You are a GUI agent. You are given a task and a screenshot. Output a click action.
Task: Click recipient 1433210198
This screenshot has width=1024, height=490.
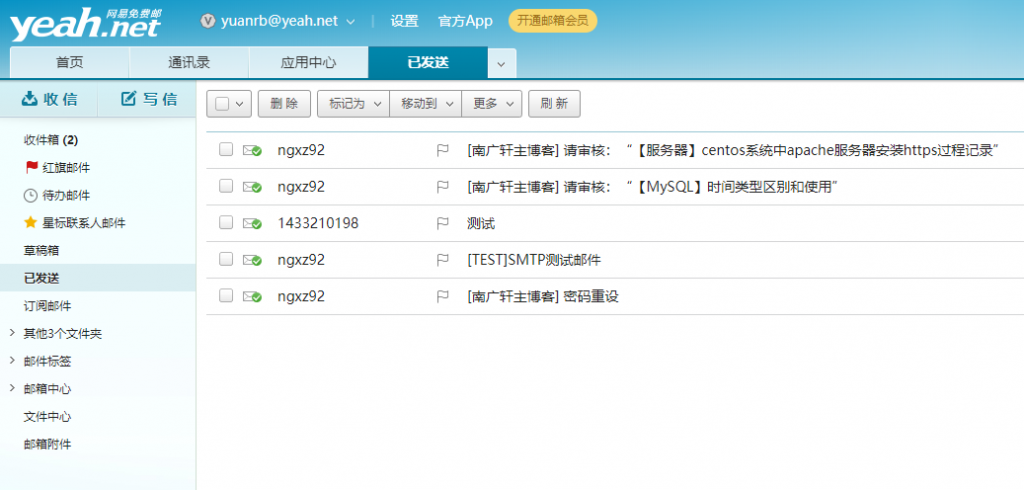(318, 223)
